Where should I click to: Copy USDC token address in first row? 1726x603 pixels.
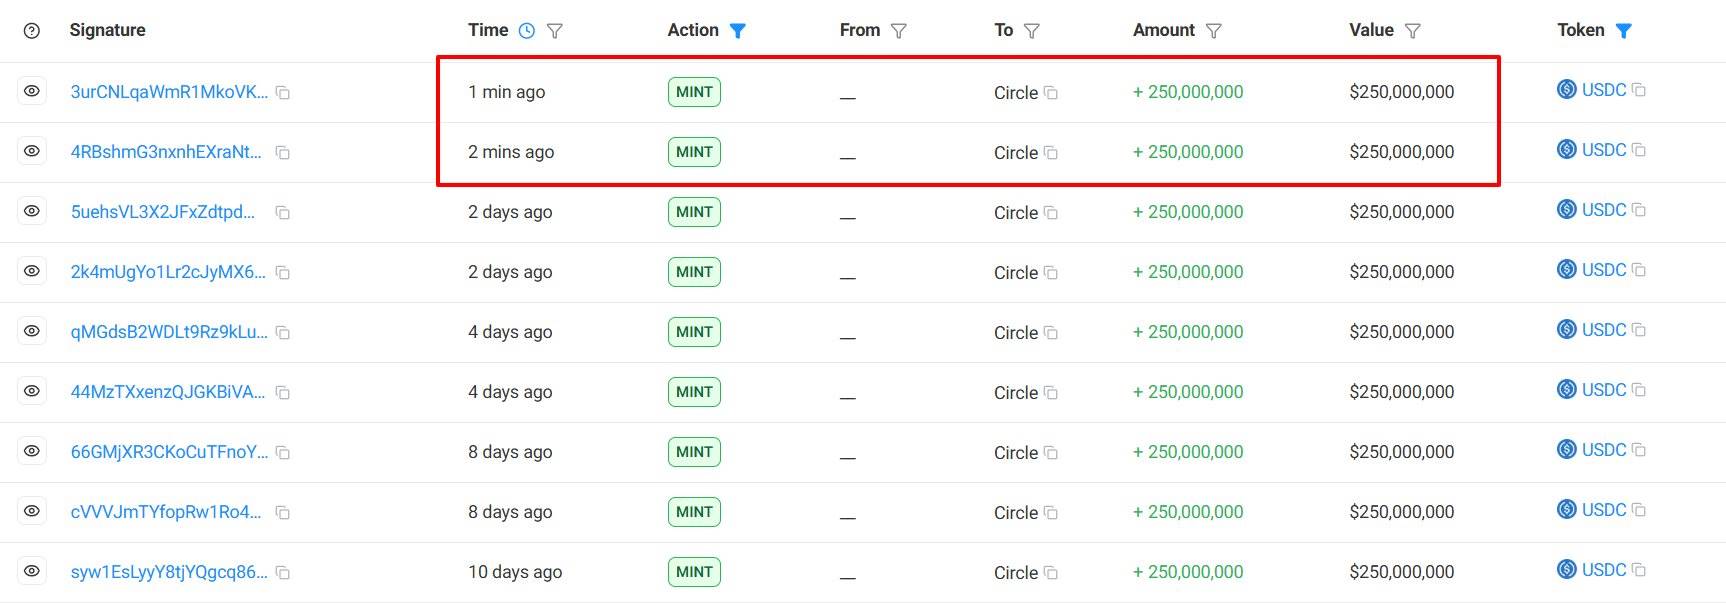click(1638, 90)
